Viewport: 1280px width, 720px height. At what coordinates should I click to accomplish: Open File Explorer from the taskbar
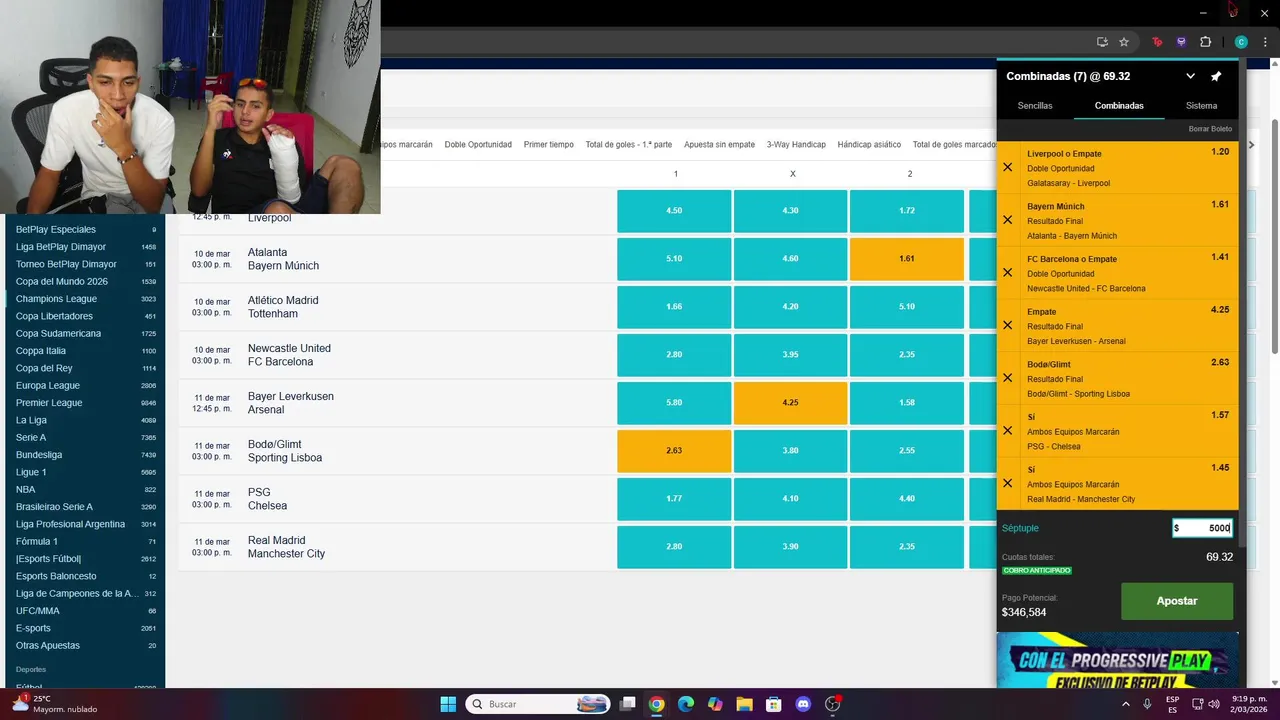[x=744, y=704]
